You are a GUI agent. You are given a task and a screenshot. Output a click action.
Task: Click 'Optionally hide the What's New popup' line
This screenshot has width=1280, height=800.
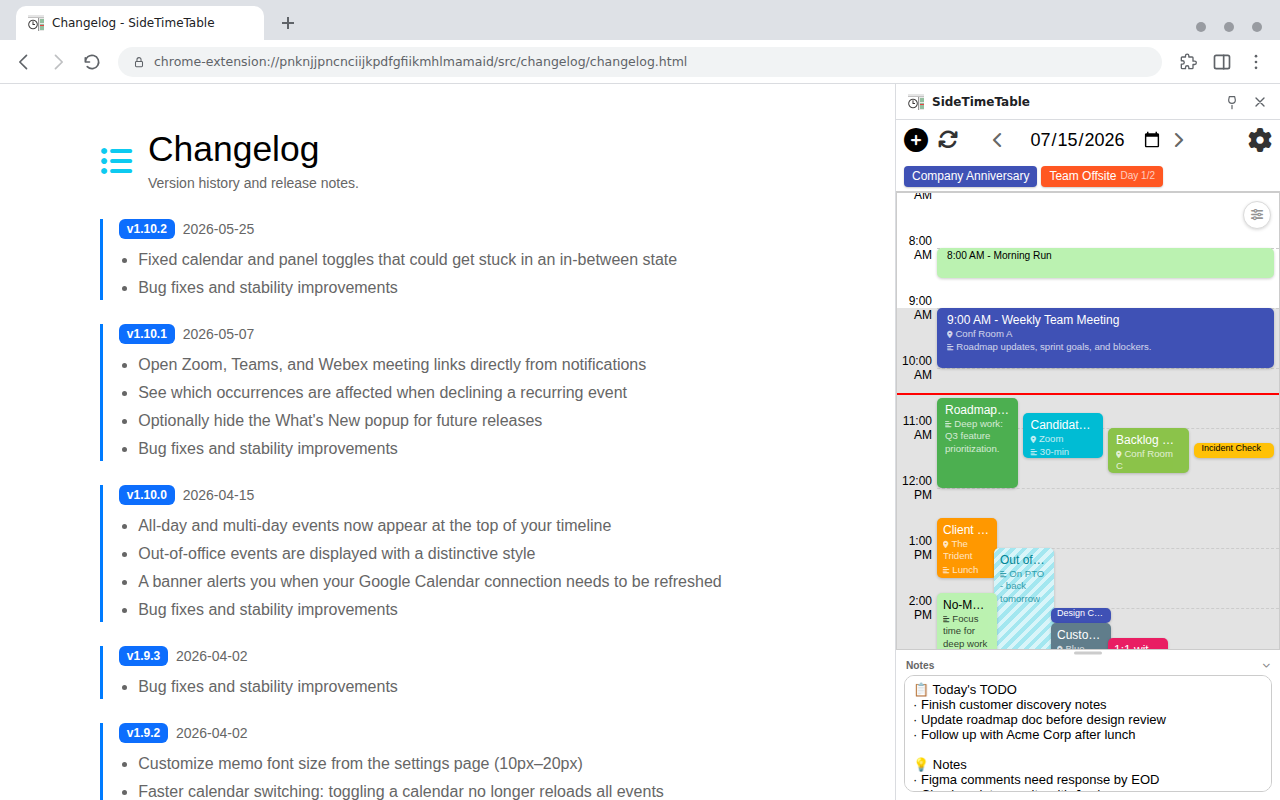click(340, 421)
